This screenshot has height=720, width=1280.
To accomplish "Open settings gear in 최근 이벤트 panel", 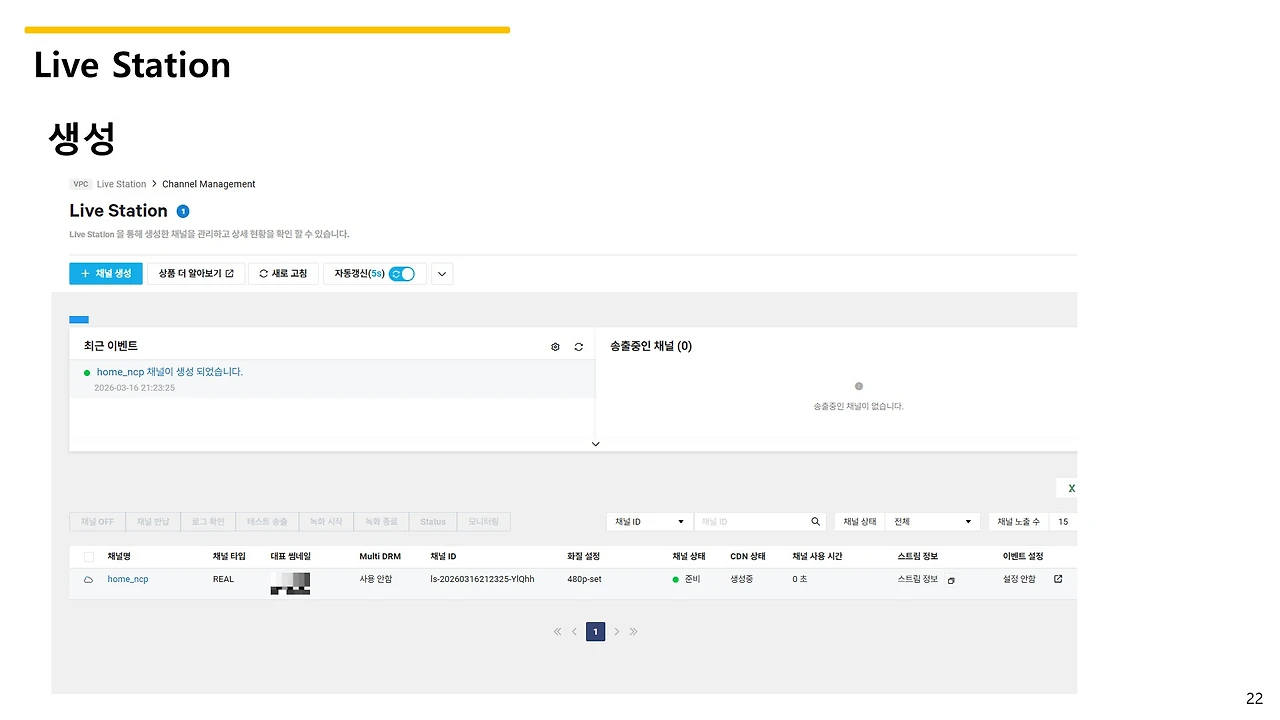I will (556, 347).
